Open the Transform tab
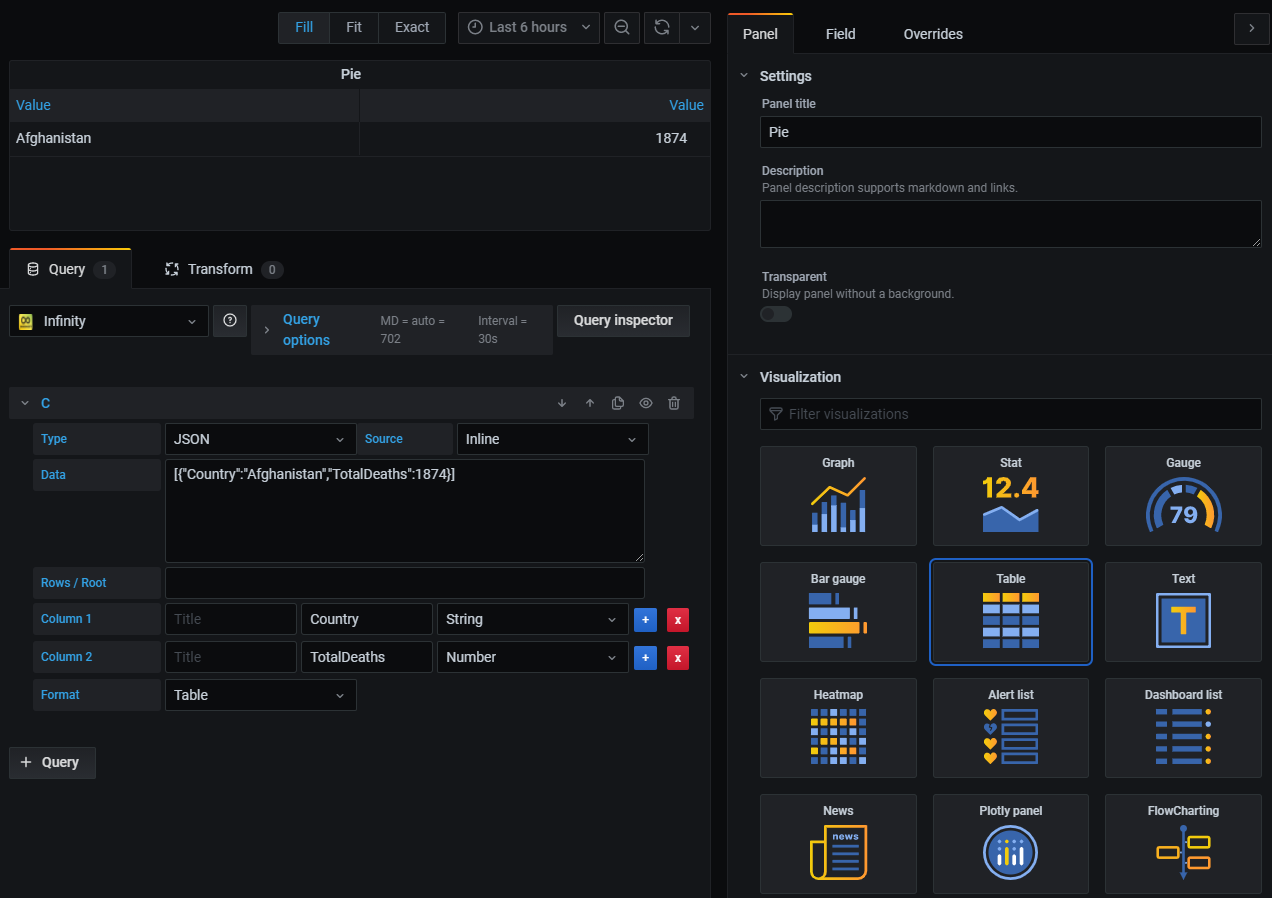Screen dimensions: 1272x898 [x=223, y=269]
